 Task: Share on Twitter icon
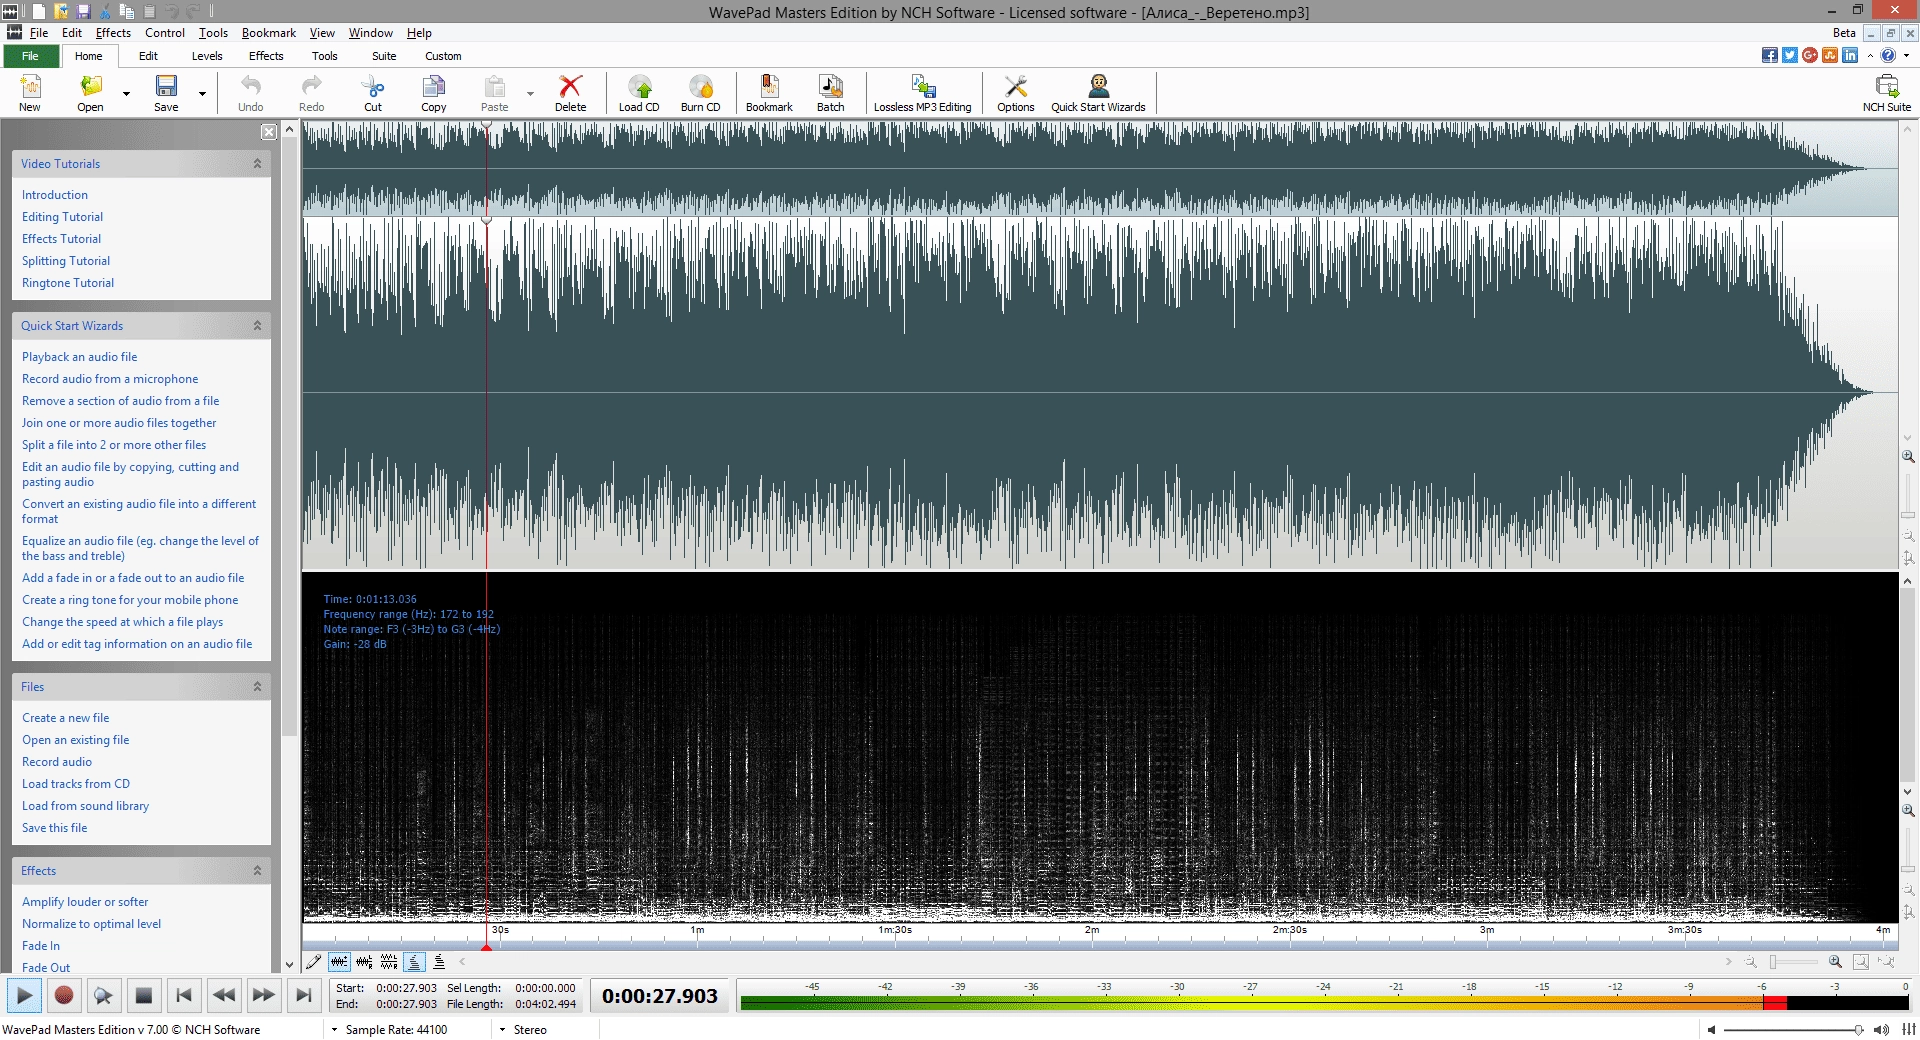tap(1790, 55)
